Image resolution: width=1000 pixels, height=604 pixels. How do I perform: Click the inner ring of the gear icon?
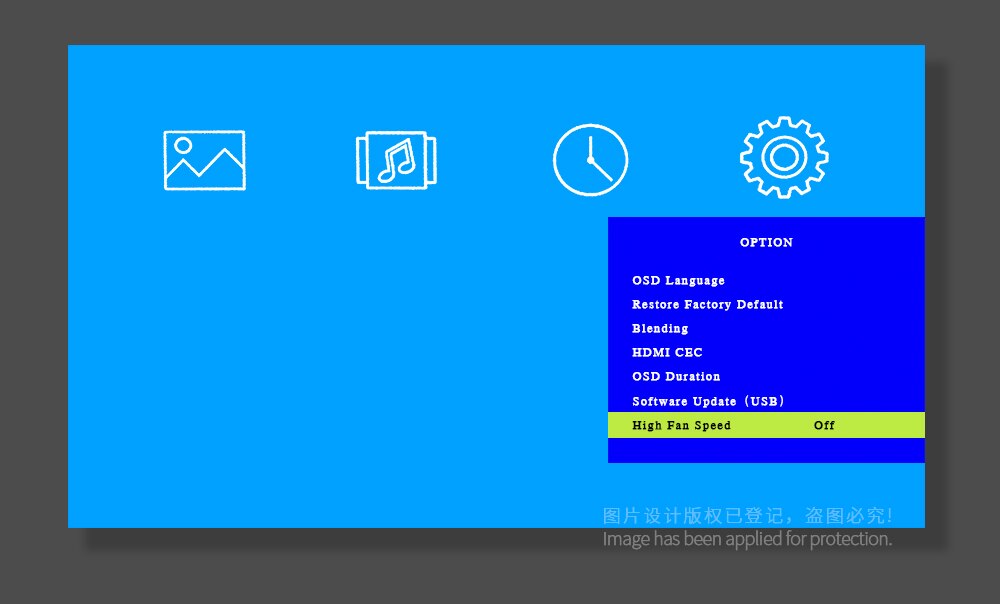click(783, 157)
